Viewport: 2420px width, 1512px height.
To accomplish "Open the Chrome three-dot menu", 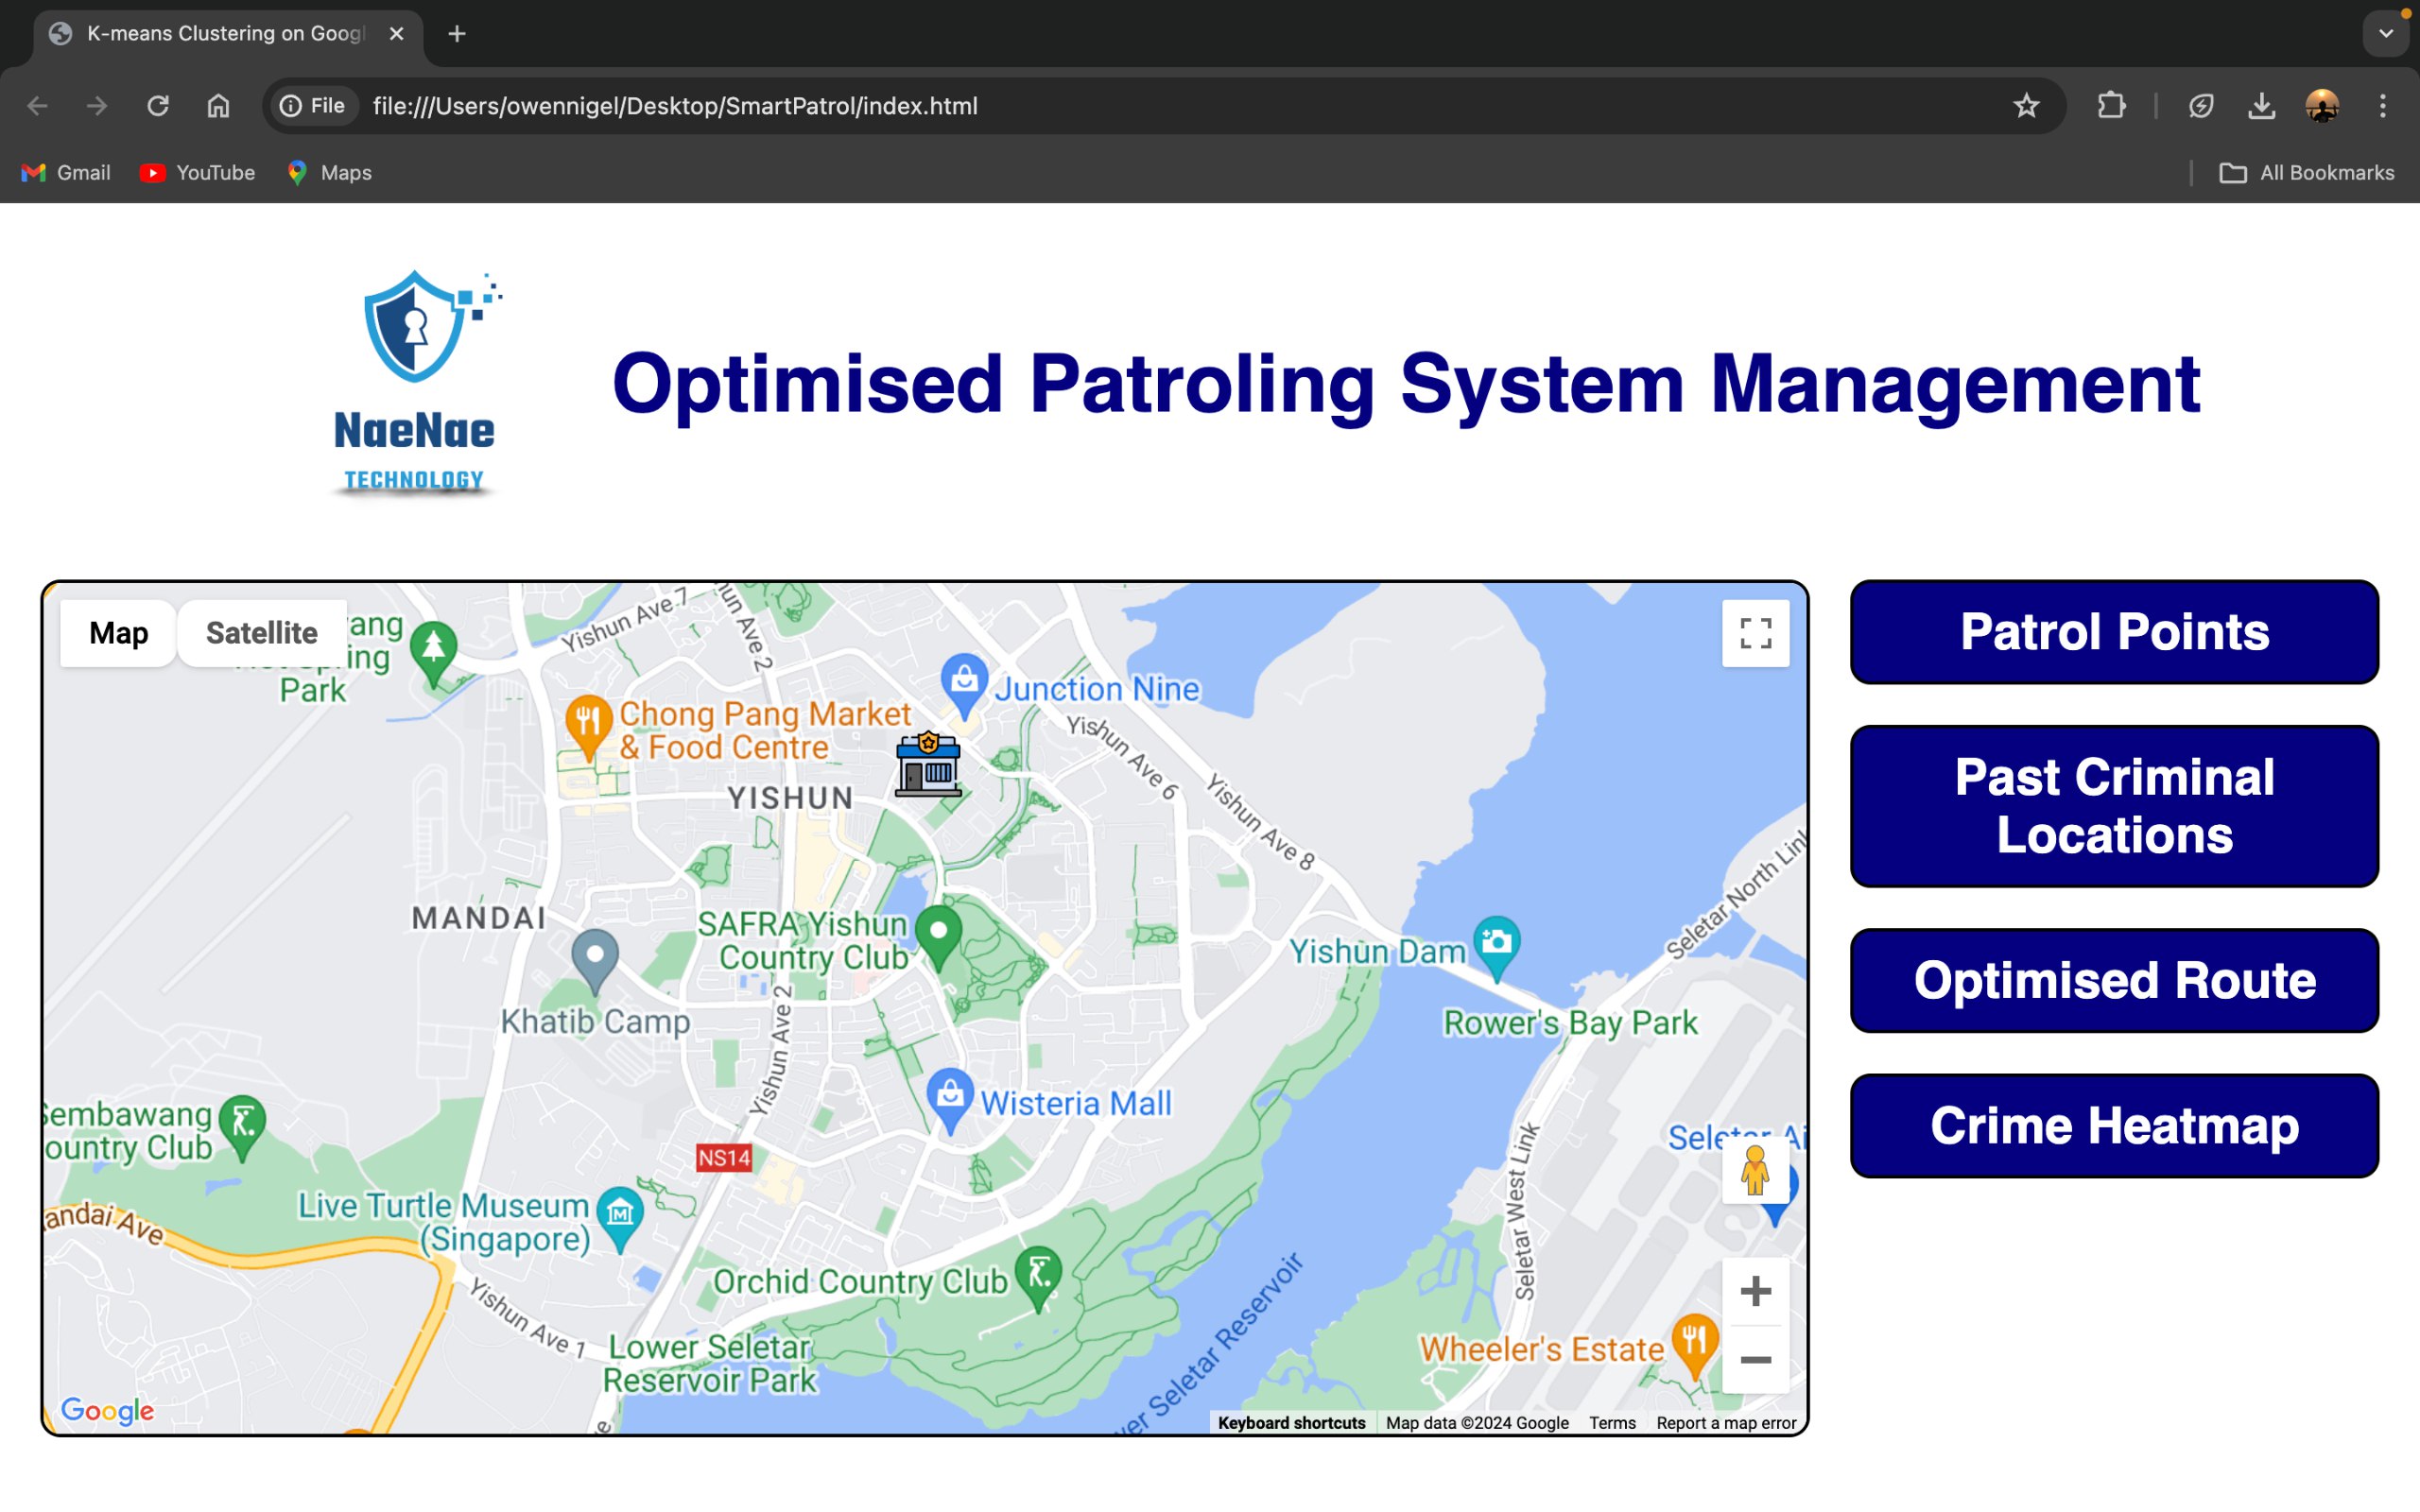I will click(x=2382, y=106).
